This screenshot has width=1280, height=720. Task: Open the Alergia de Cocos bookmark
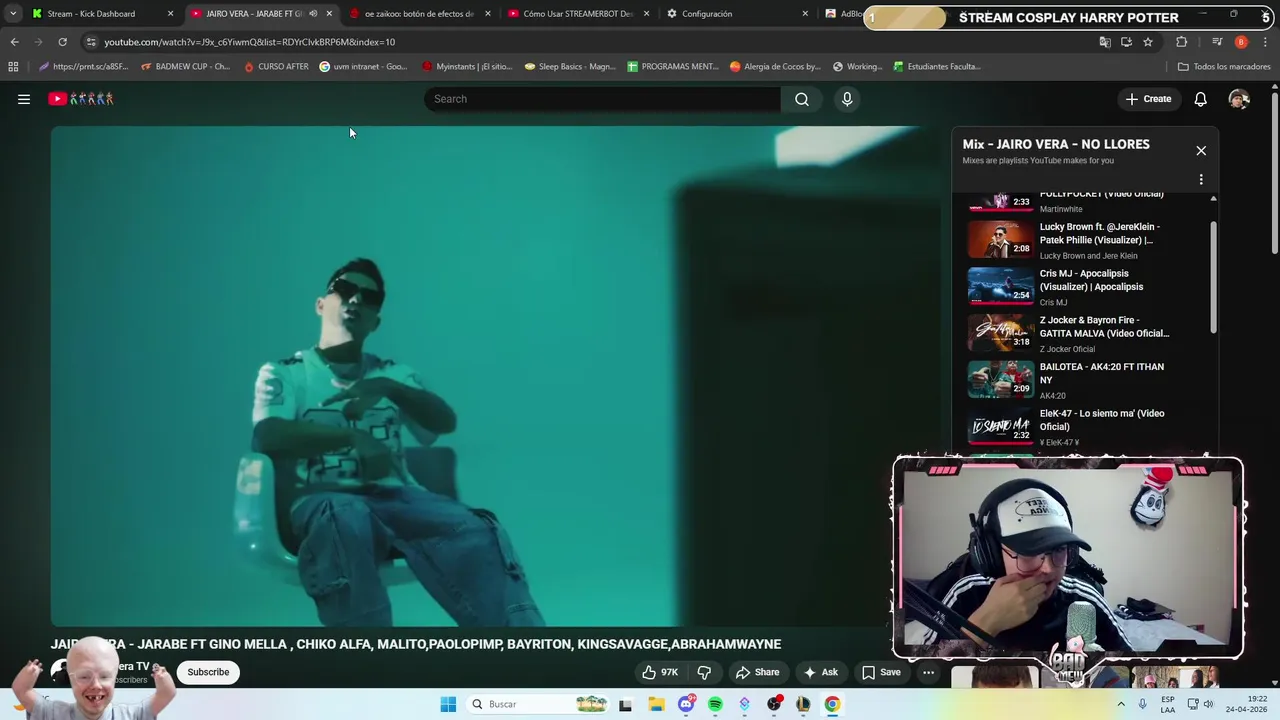tap(775, 67)
